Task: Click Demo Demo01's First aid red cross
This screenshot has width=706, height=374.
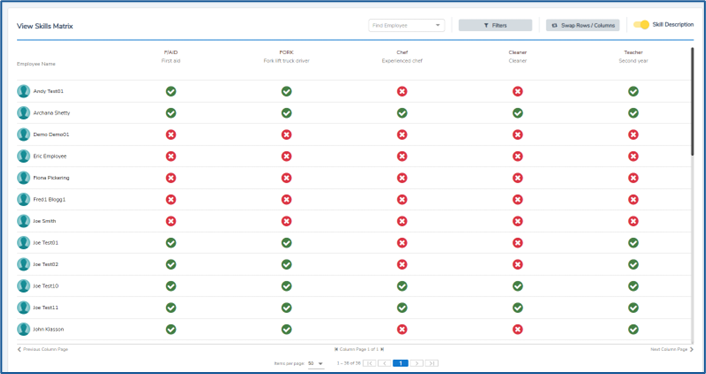Action: 171,135
